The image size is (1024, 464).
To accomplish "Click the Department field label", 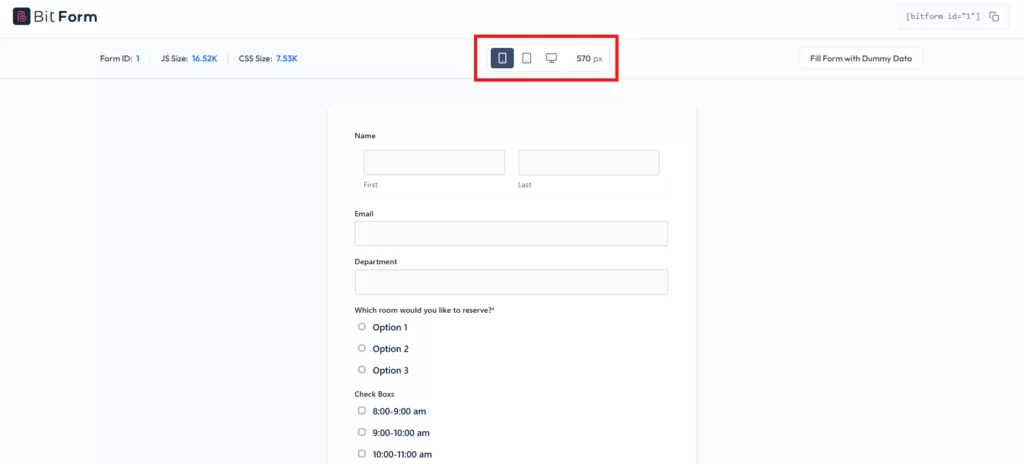I will [x=376, y=261].
